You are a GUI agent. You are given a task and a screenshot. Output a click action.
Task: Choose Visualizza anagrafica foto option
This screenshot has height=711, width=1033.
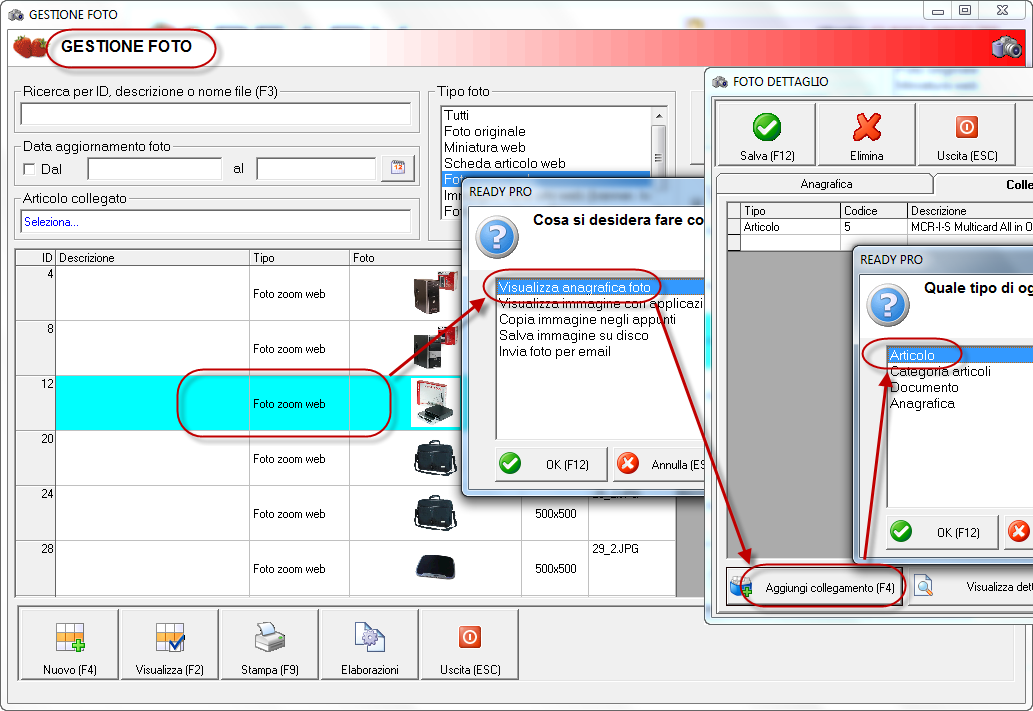[600, 287]
